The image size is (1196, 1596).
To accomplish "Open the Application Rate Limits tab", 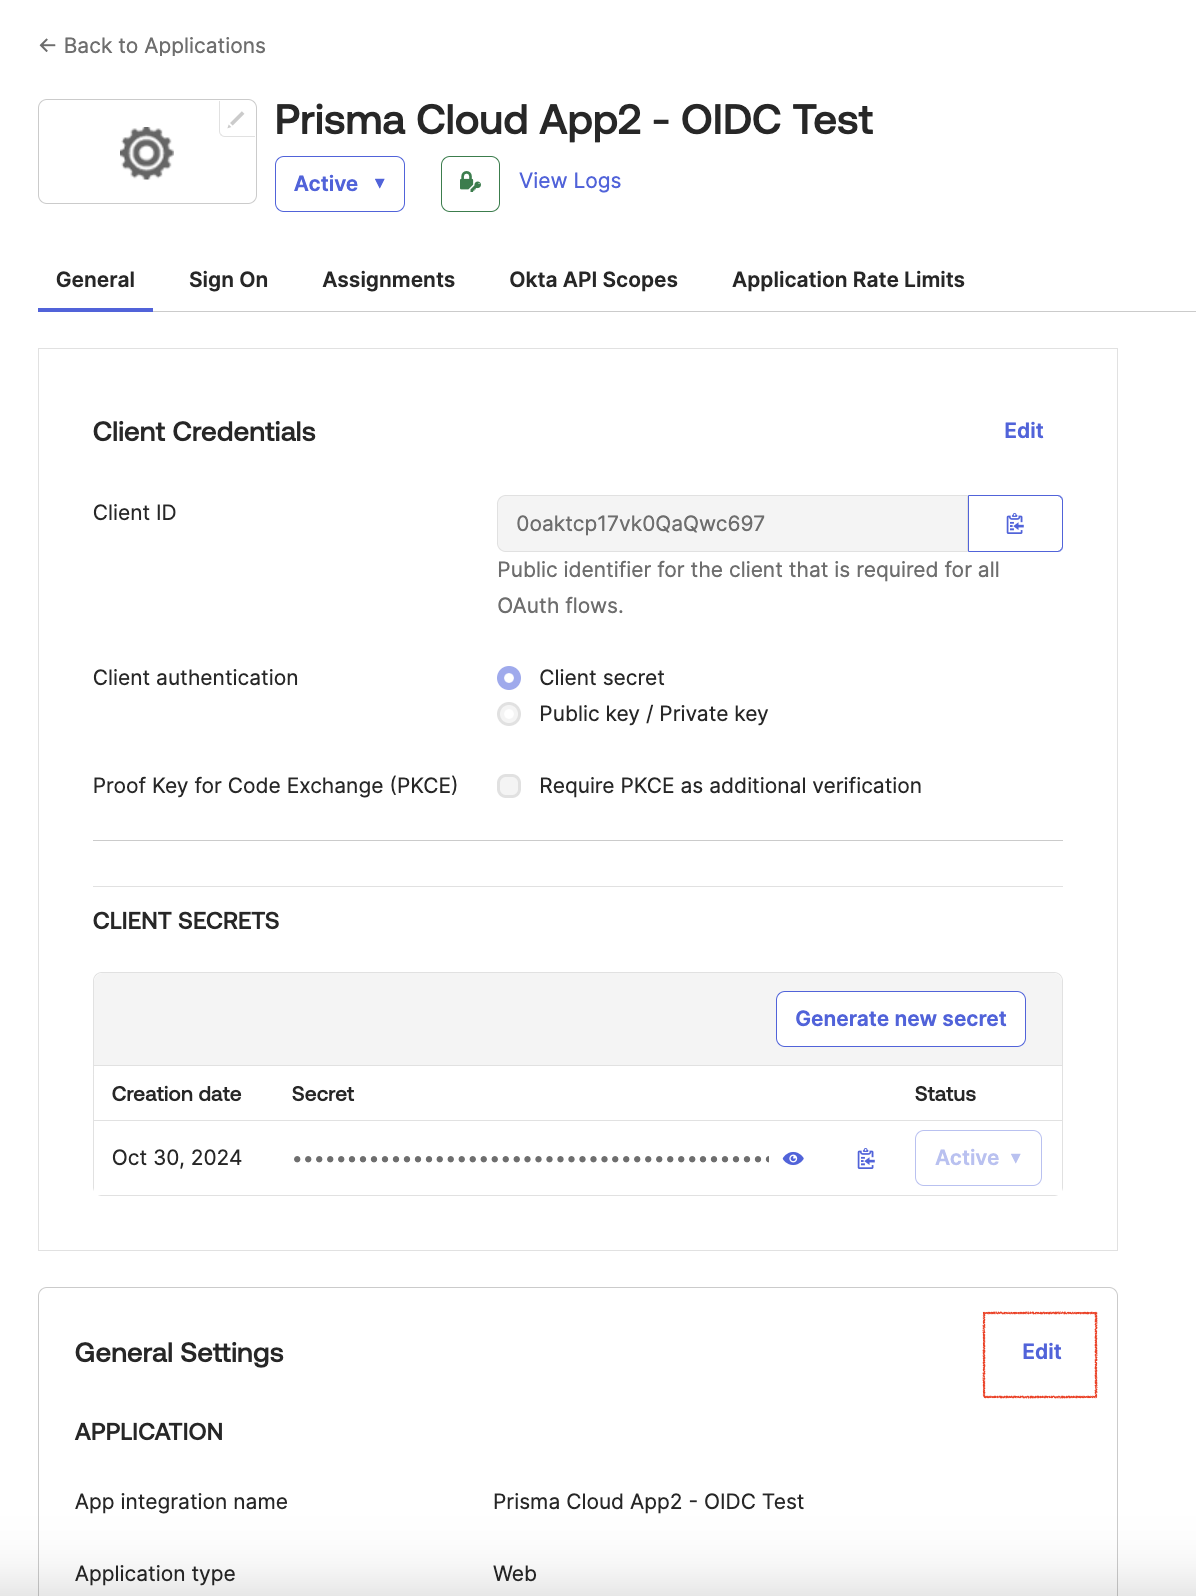I will click(848, 280).
